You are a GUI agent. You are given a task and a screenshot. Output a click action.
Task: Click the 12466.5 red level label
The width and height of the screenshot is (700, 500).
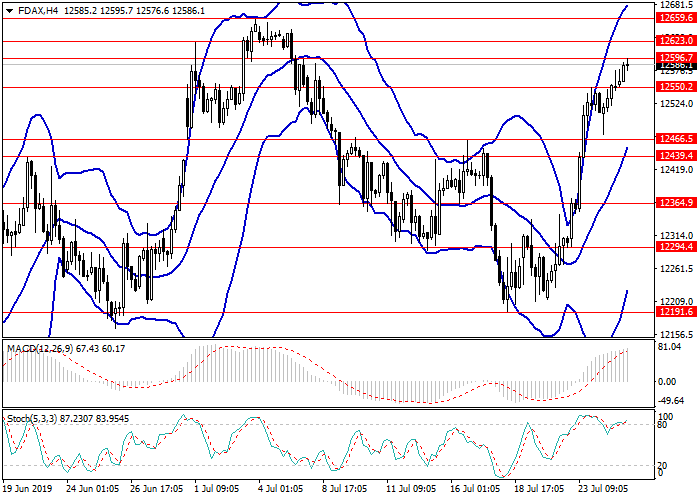[x=676, y=139]
